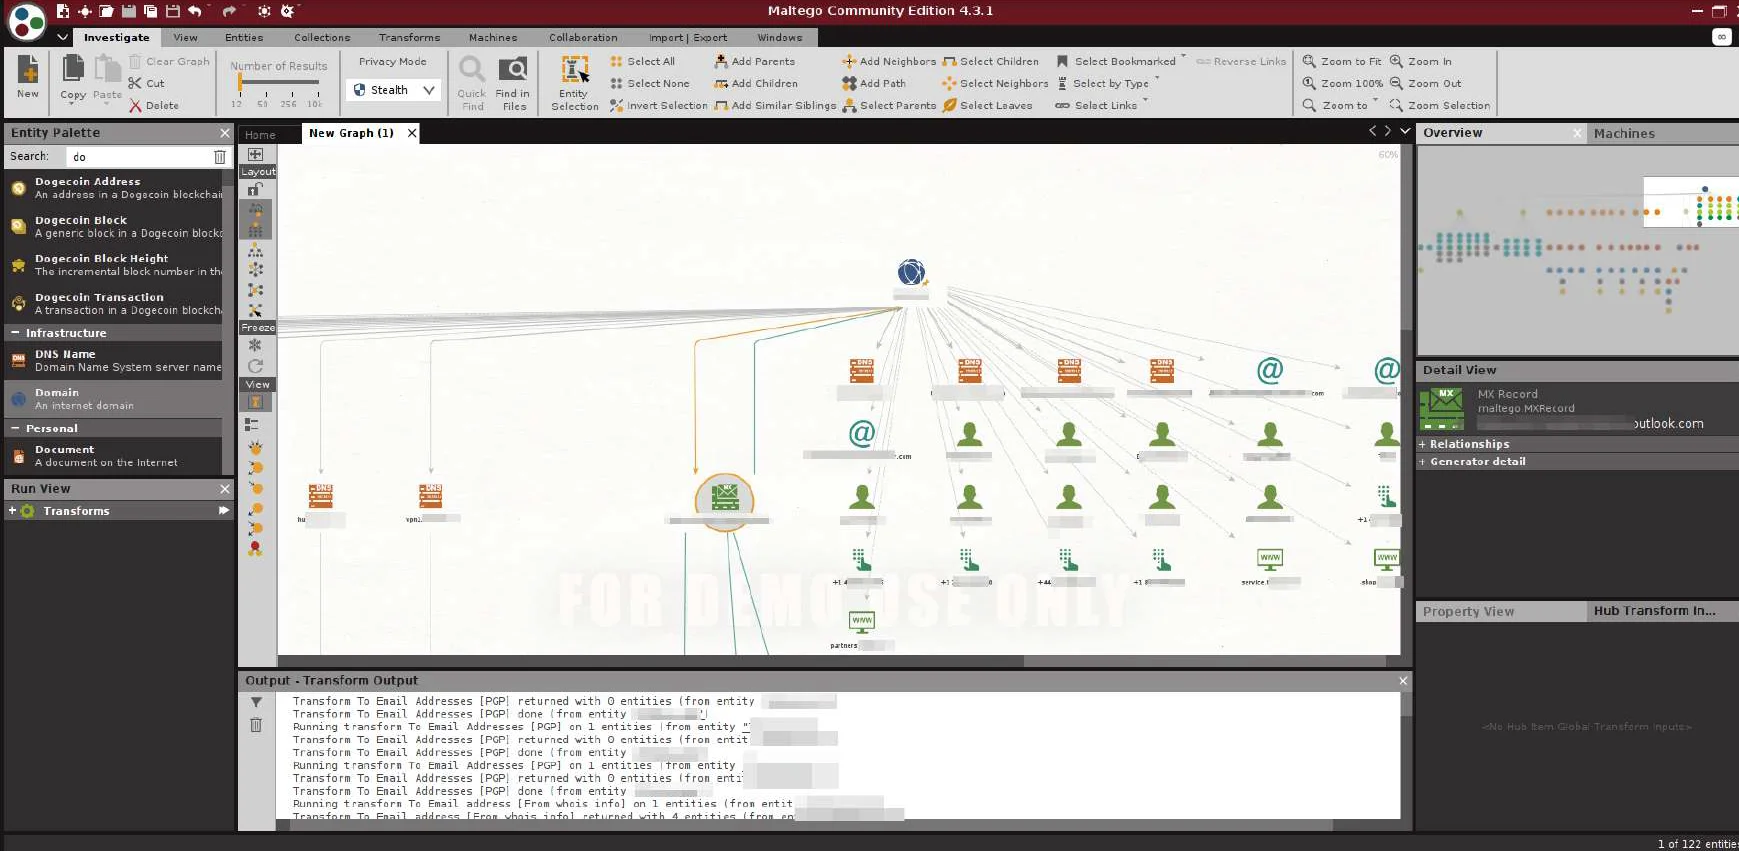Expand Relationships in Detail View
The height and width of the screenshot is (851, 1739).
[1423, 444]
